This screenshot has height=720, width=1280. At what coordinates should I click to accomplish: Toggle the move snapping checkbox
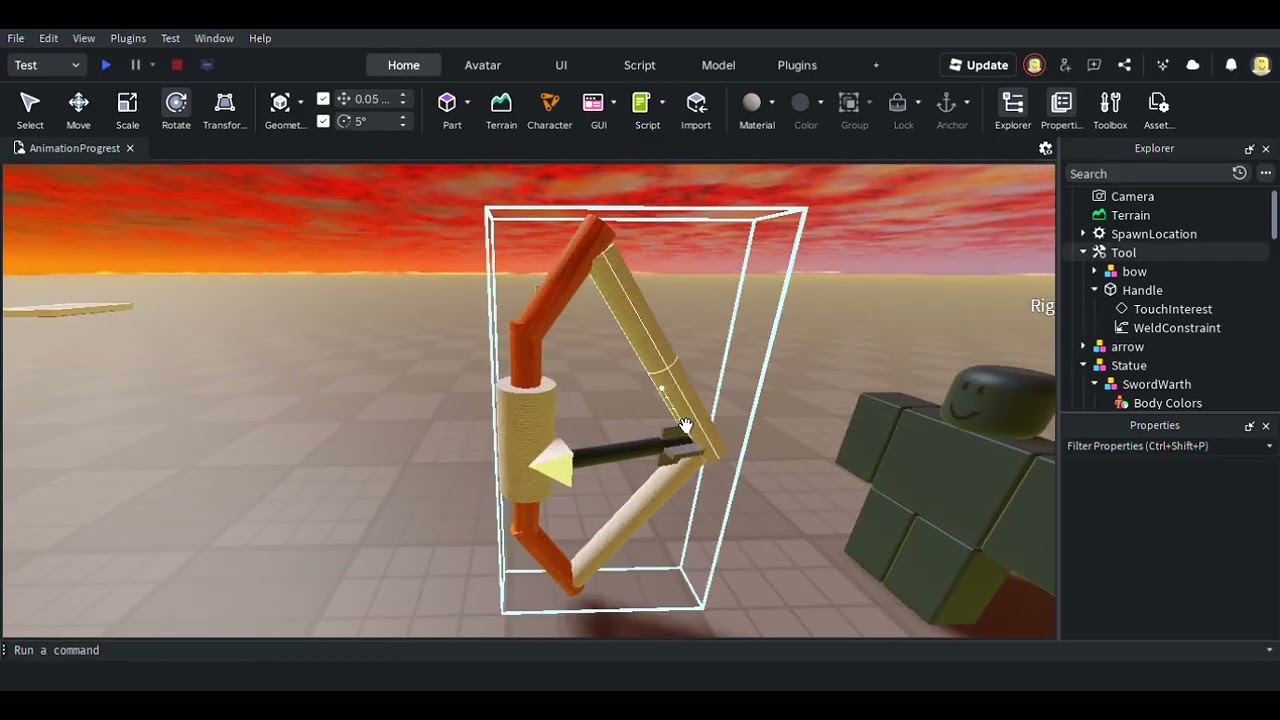323,99
